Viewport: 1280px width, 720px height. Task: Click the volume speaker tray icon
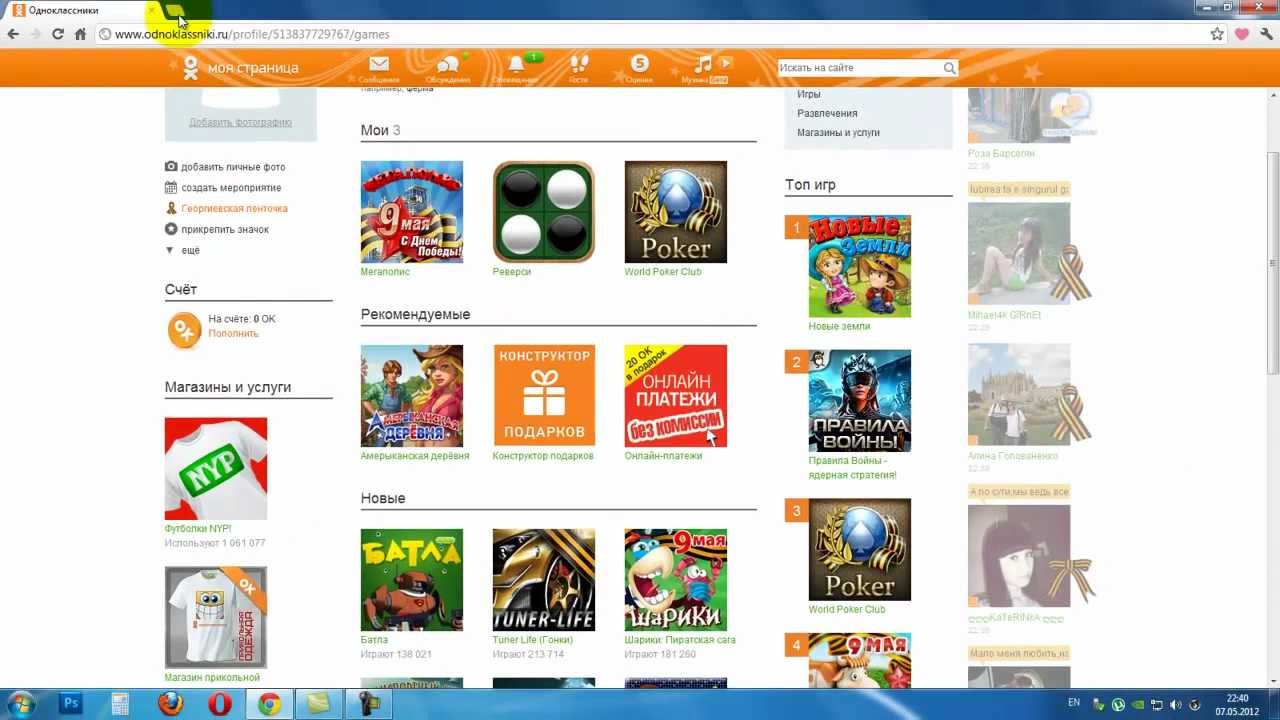pyautogui.click(x=1176, y=704)
